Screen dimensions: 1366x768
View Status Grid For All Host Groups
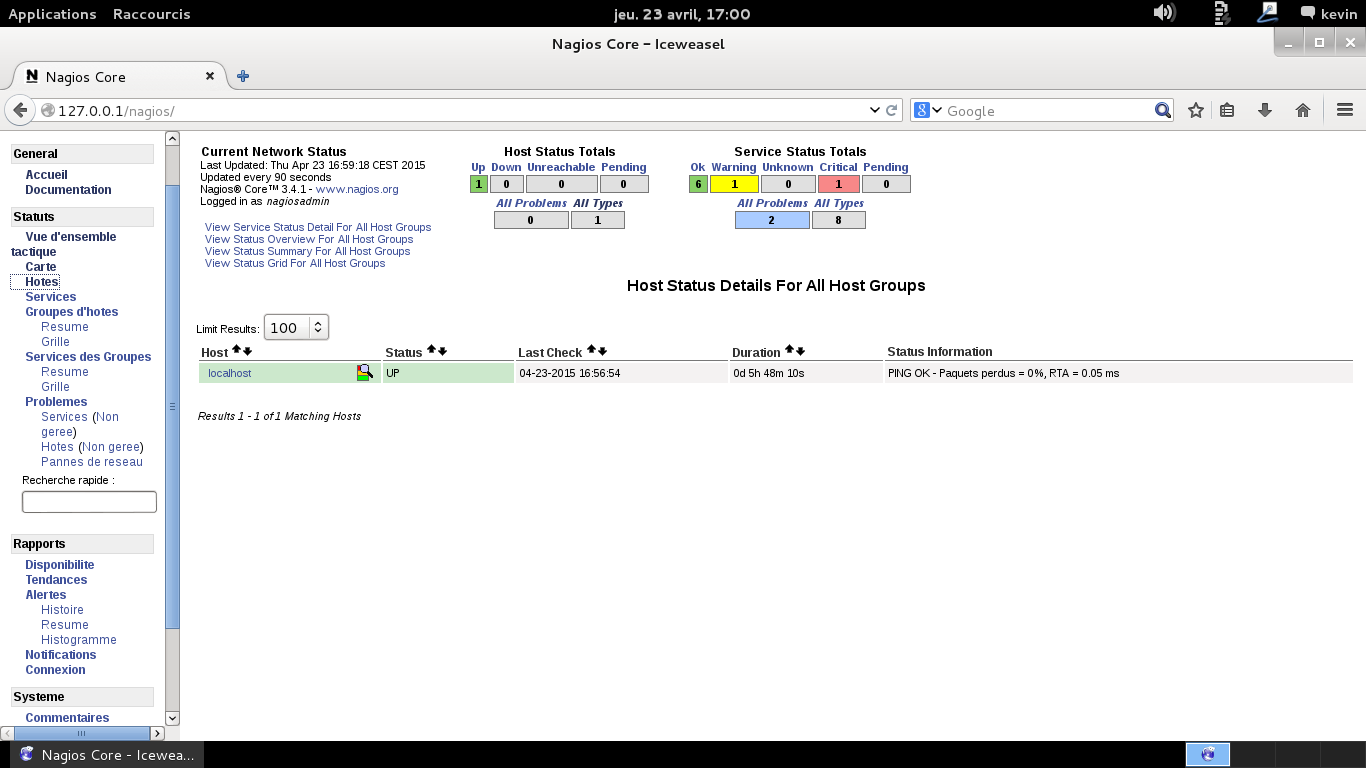point(295,263)
